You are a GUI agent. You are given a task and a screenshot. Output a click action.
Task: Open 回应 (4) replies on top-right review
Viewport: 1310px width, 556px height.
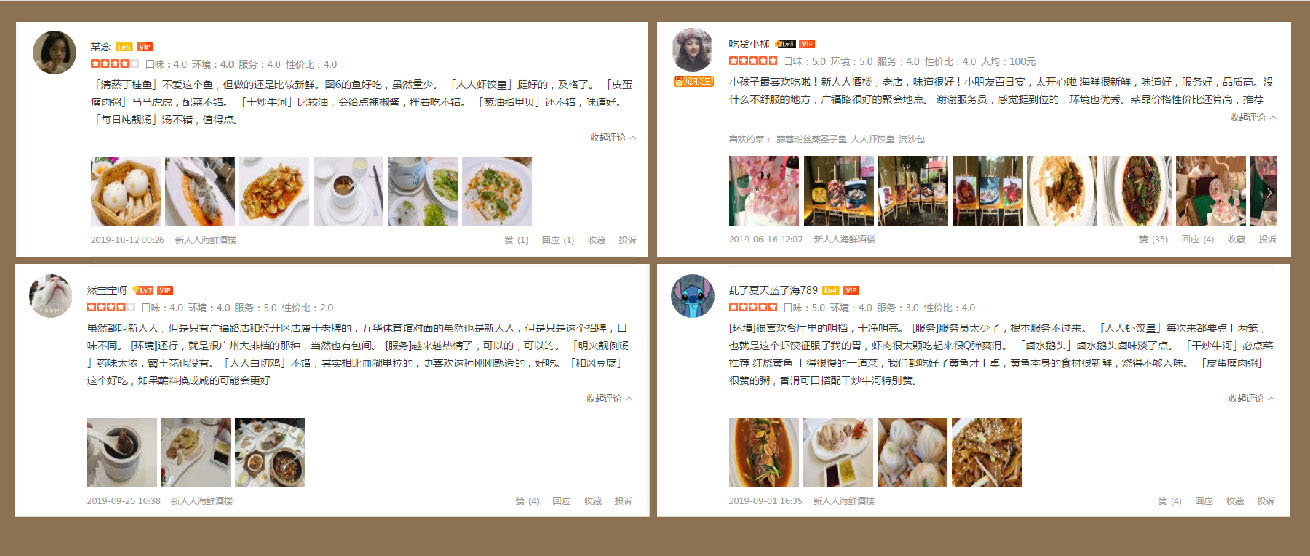pyautogui.click(x=1197, y=240)
